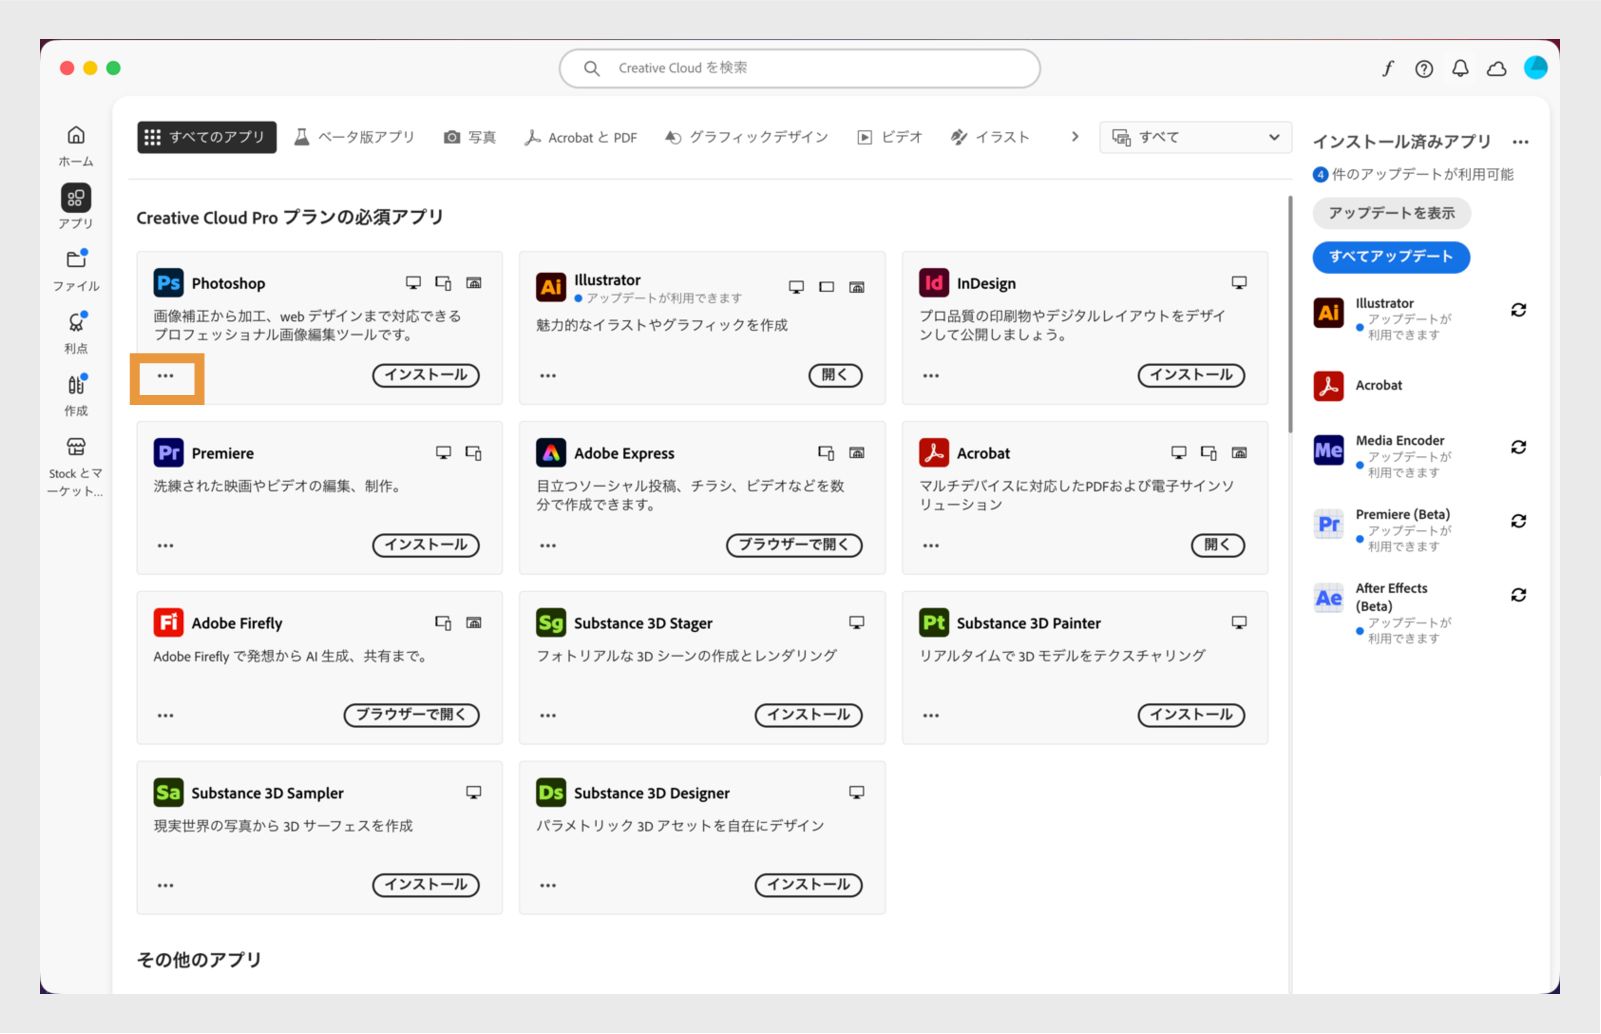This screenshot has width=1601, height=1034.
Task: Open installed apps panel more options
Action: tap(1520, 142)
